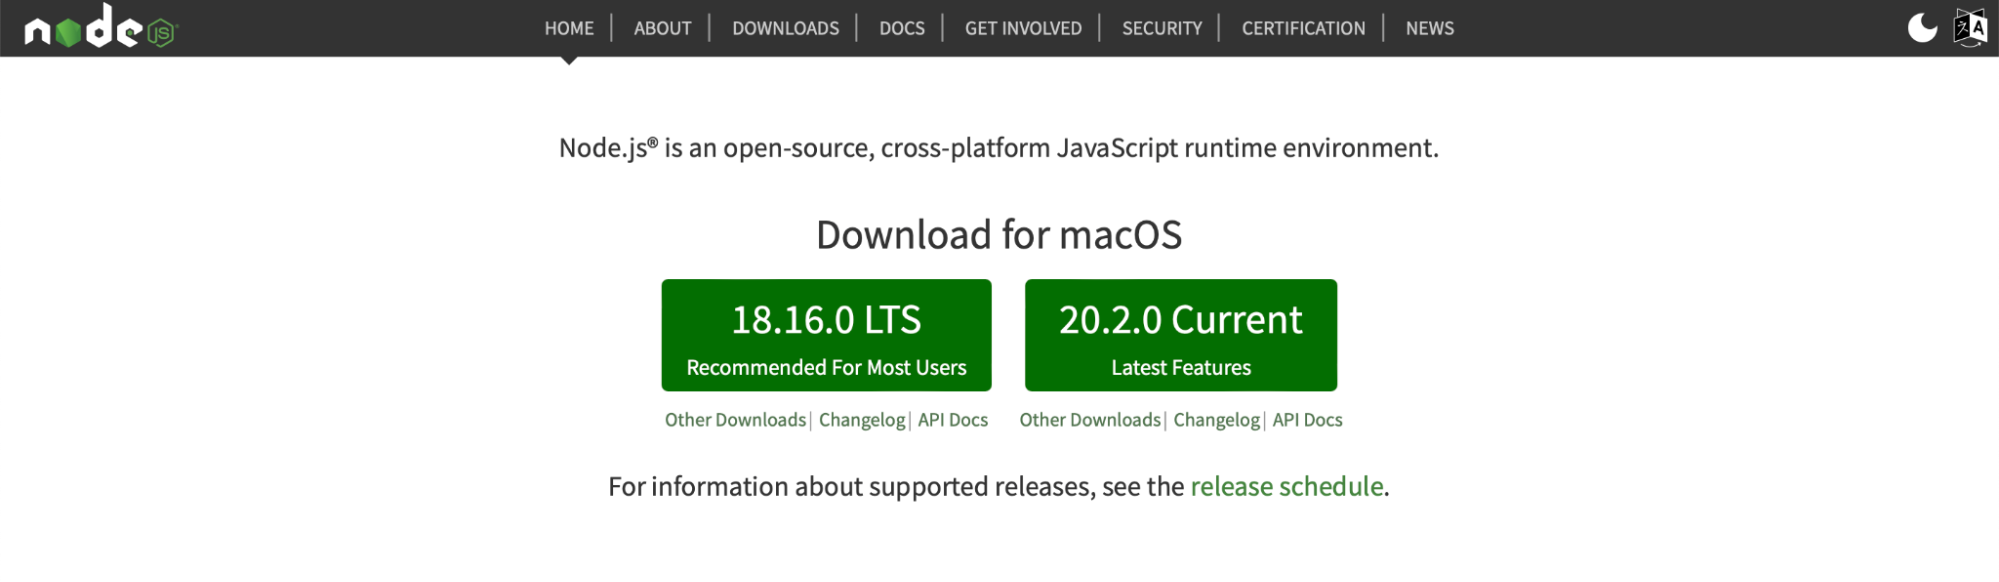
Task: Click the 'Download for macOS' heading
Action: click(999, 235)
